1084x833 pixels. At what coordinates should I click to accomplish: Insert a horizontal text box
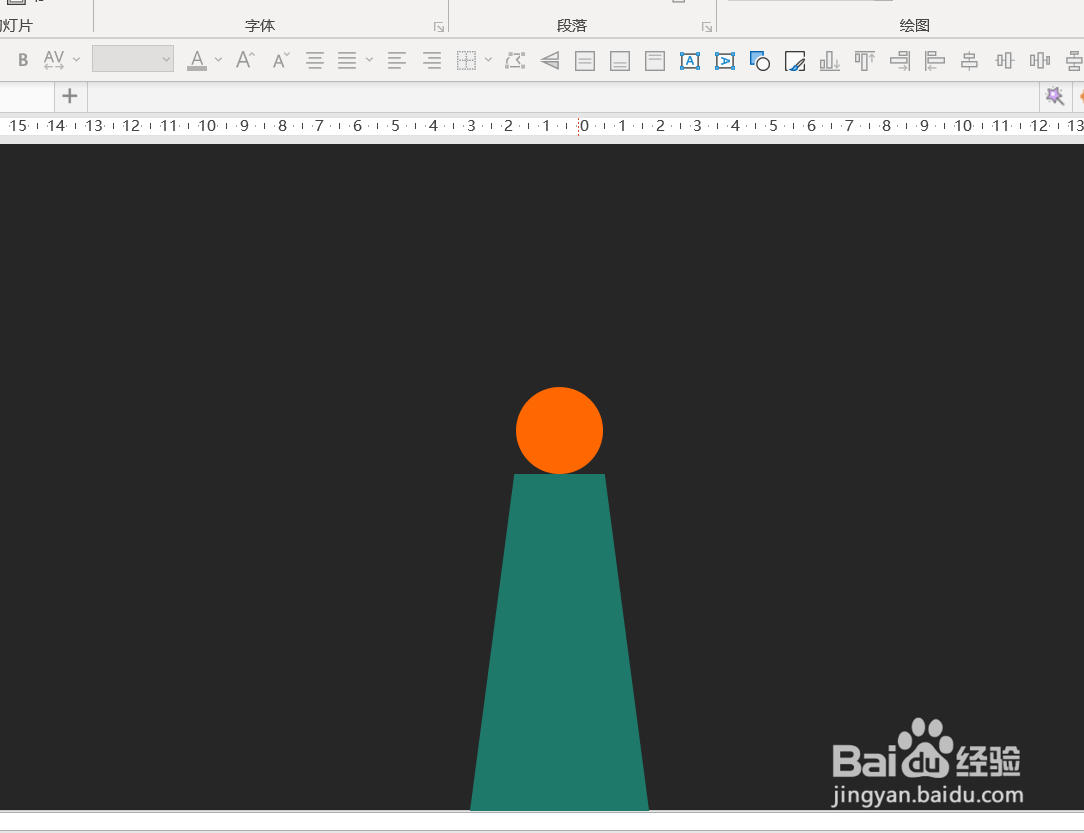tap(690, 61)
